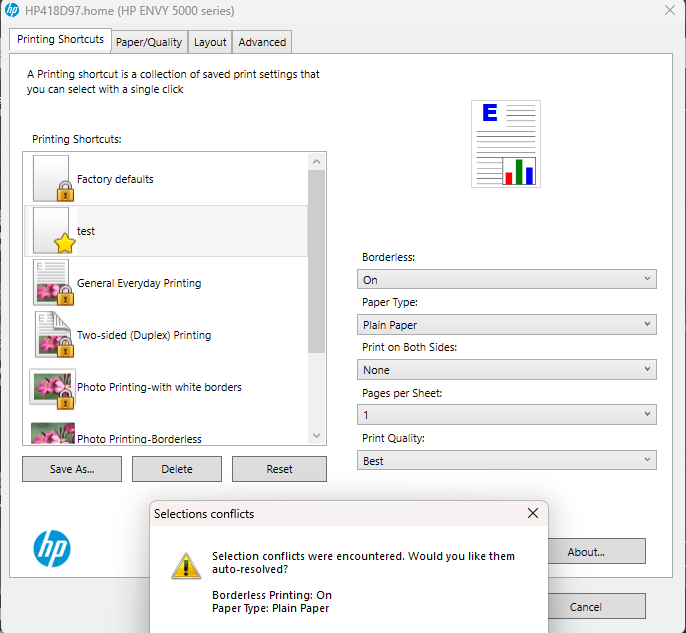This screenshot has width=686, height=633.
Task: Open the Advanced tab
Action: [x=262, y=42]
